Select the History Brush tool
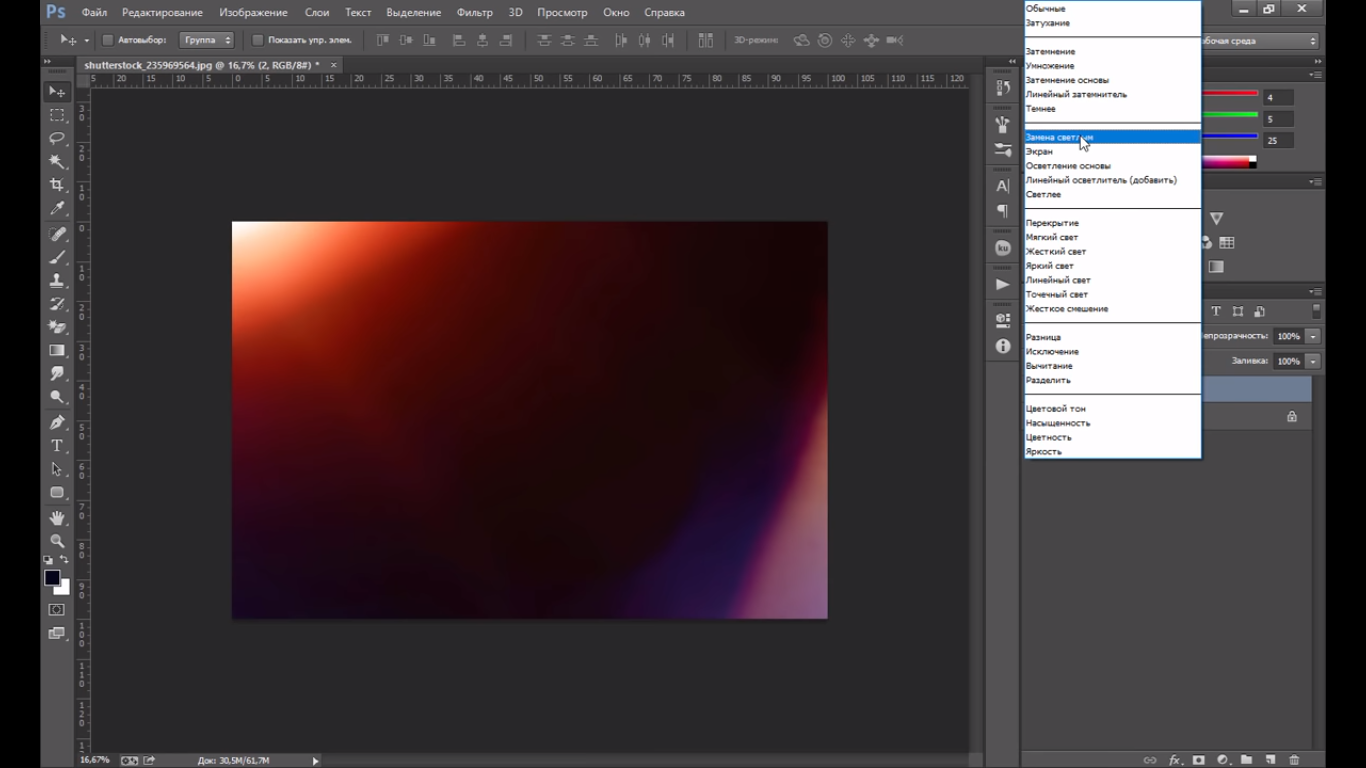 point(57,303)
